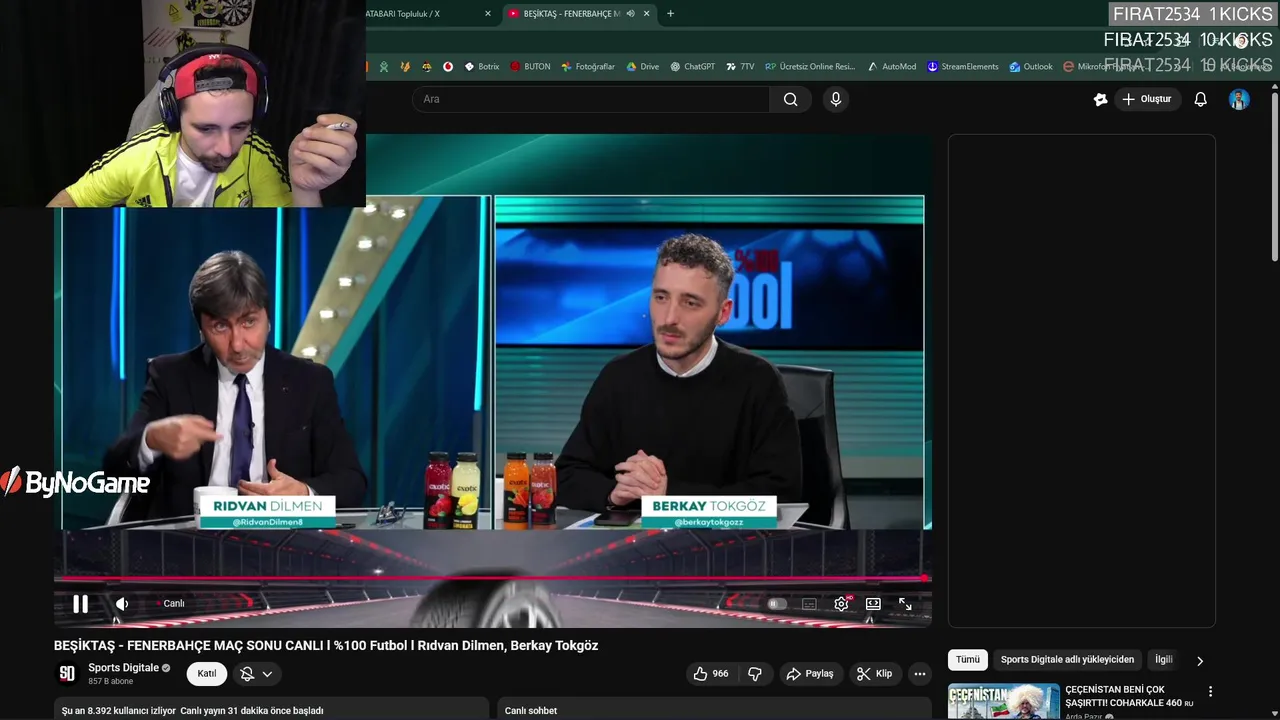Click the sparkle icon beside Oluştur
The image size is (1280, 720).
click(1100, 99)
